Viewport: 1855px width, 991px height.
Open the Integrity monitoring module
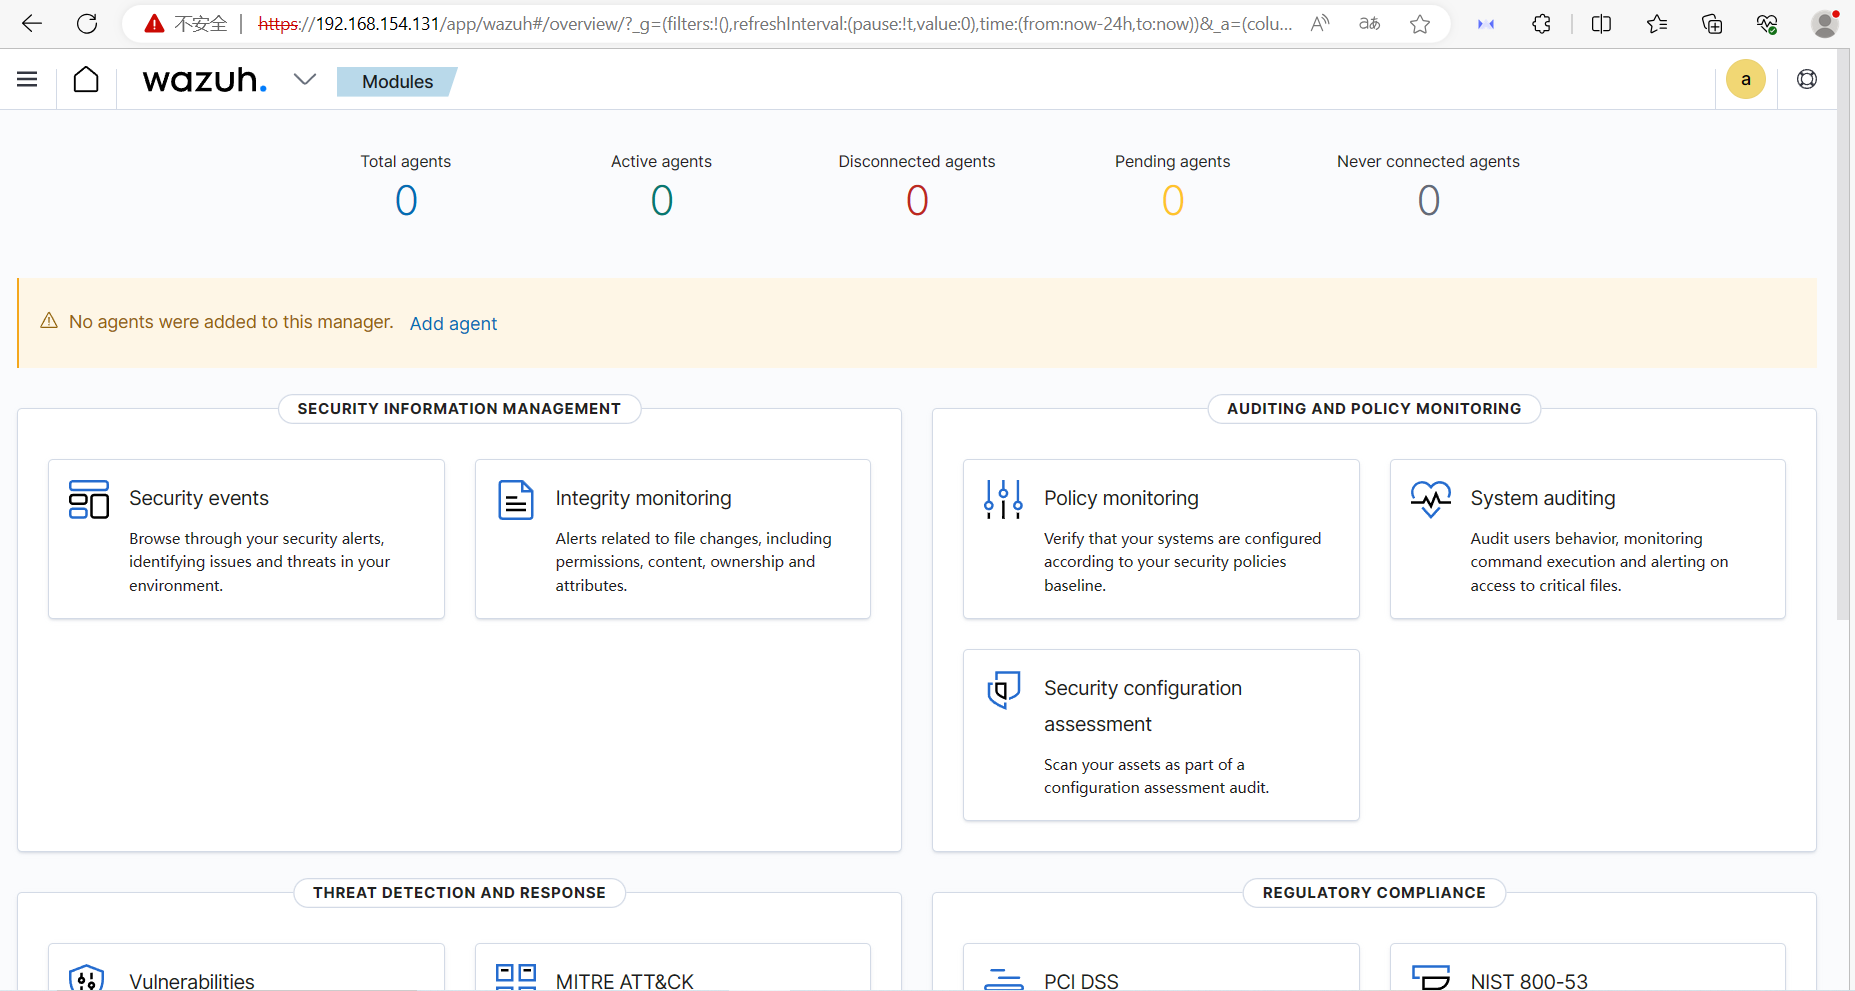tap(673, 539)
